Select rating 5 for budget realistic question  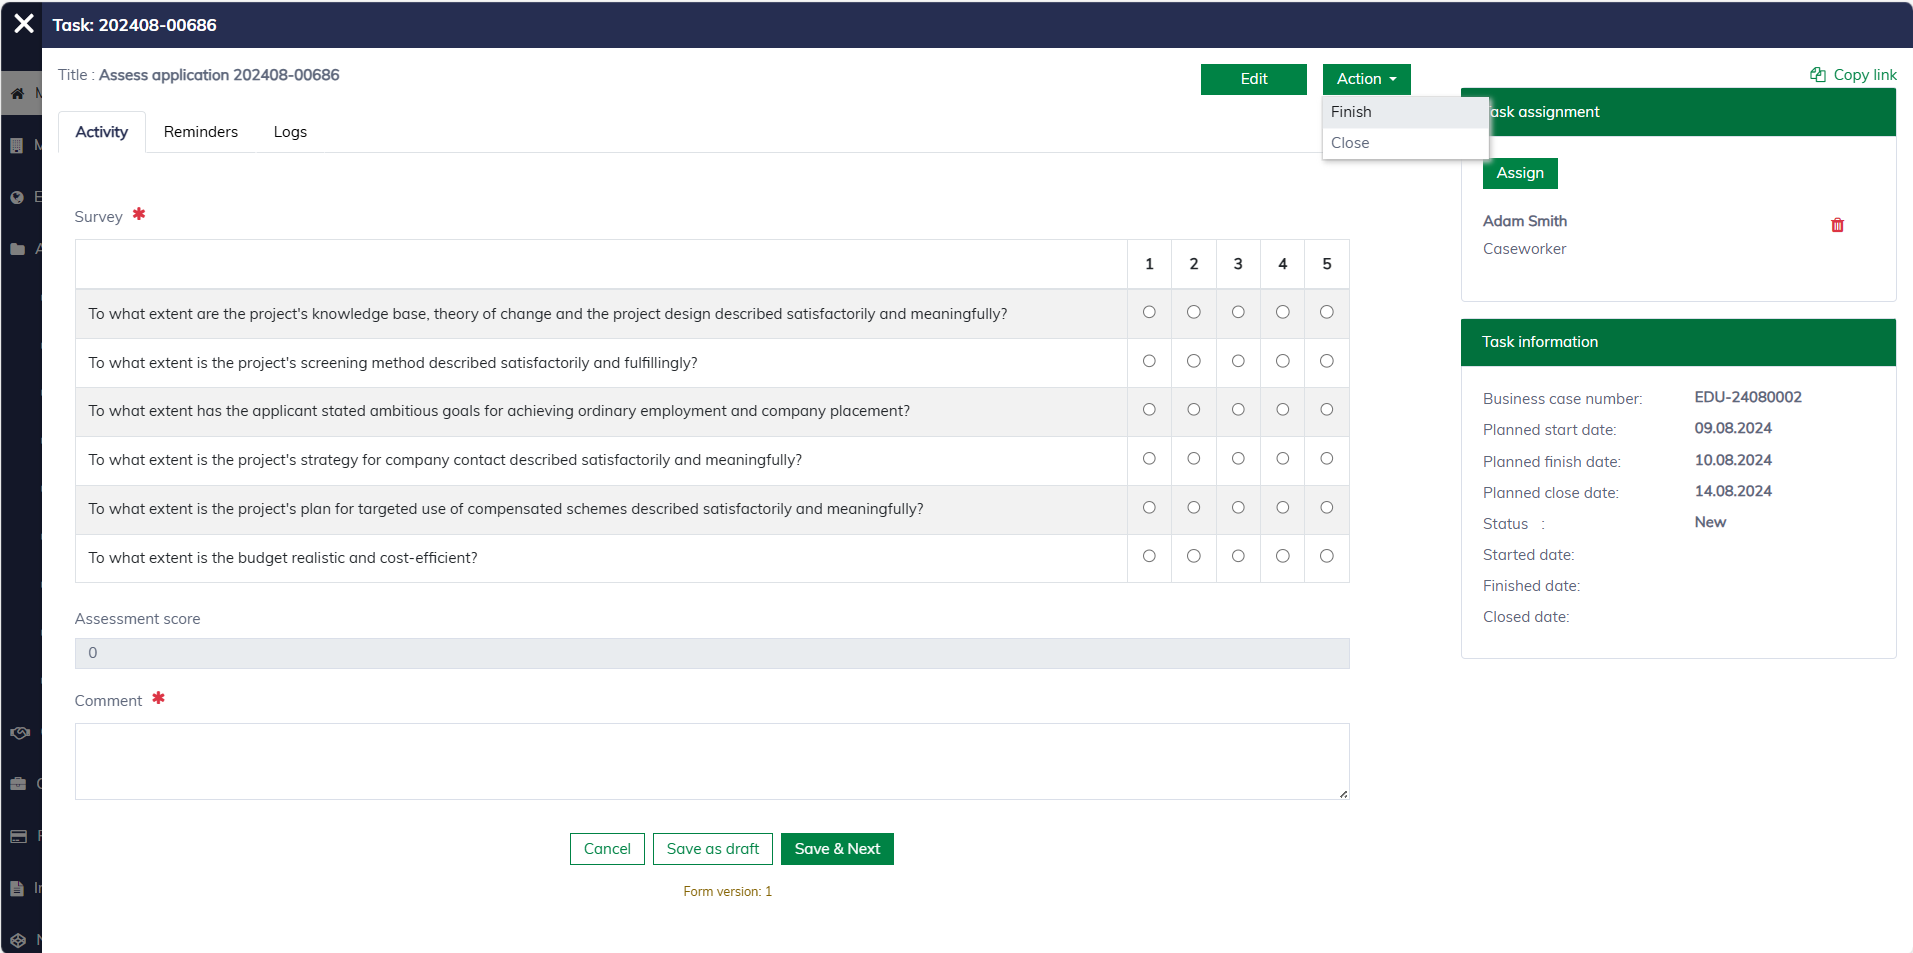(1326, 556)
